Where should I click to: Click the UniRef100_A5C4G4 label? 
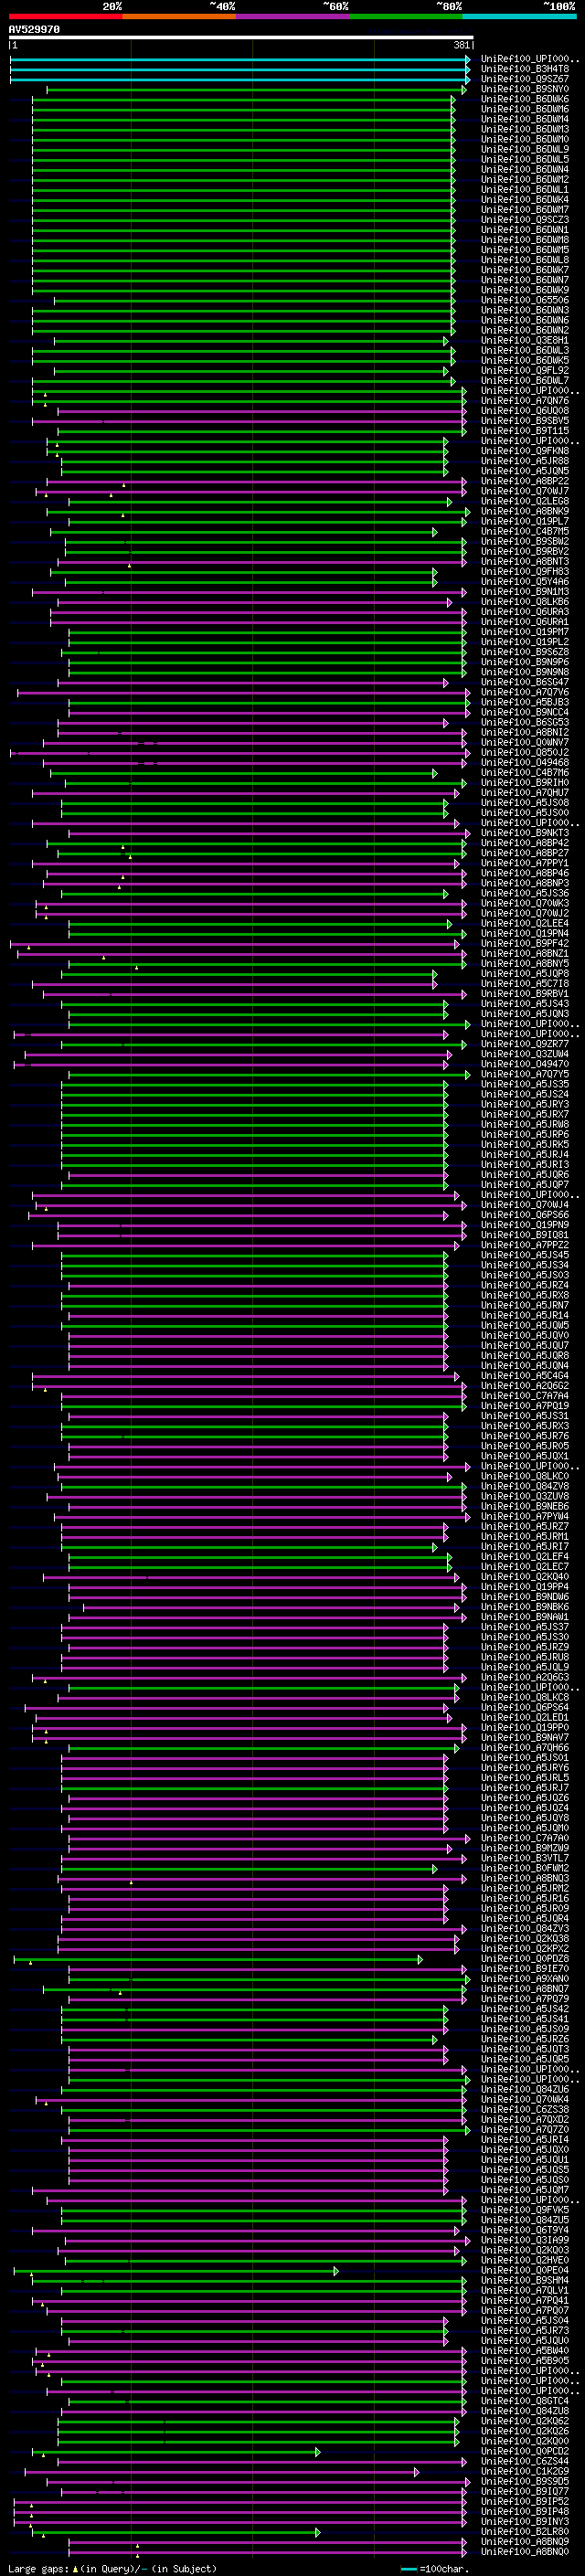point(525,1376)
